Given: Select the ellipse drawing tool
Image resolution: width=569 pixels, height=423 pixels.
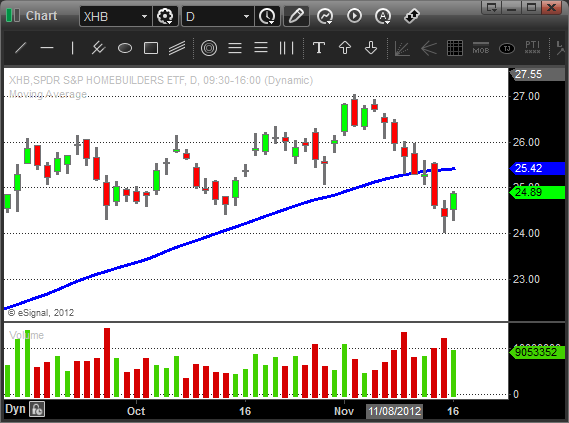Looking at the screenshot, I should coord(125,48).
